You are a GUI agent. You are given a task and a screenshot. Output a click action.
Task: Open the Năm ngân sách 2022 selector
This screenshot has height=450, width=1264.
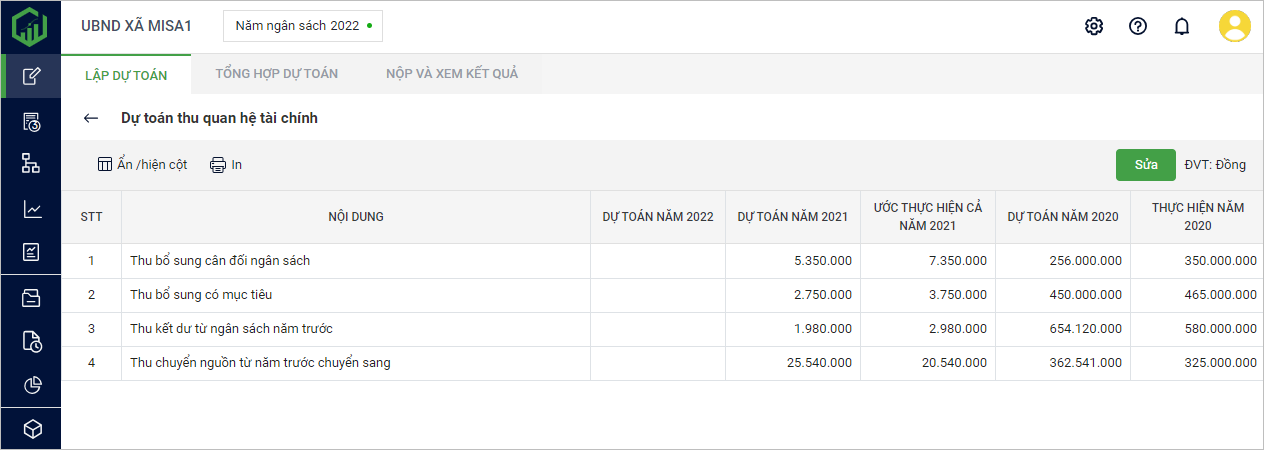coord(302,26)
